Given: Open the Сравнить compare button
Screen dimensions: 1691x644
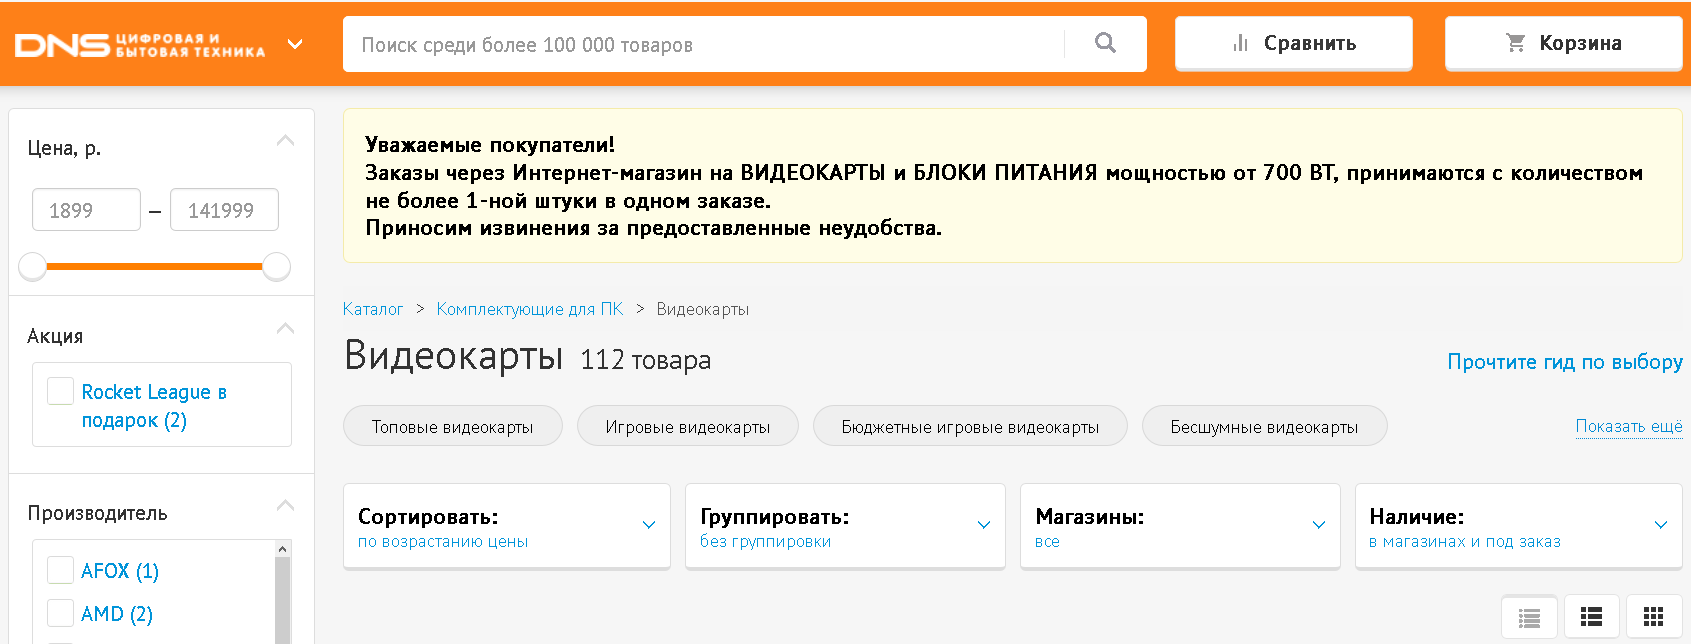Looking at the screenshot, I should tap(1293, 43).
